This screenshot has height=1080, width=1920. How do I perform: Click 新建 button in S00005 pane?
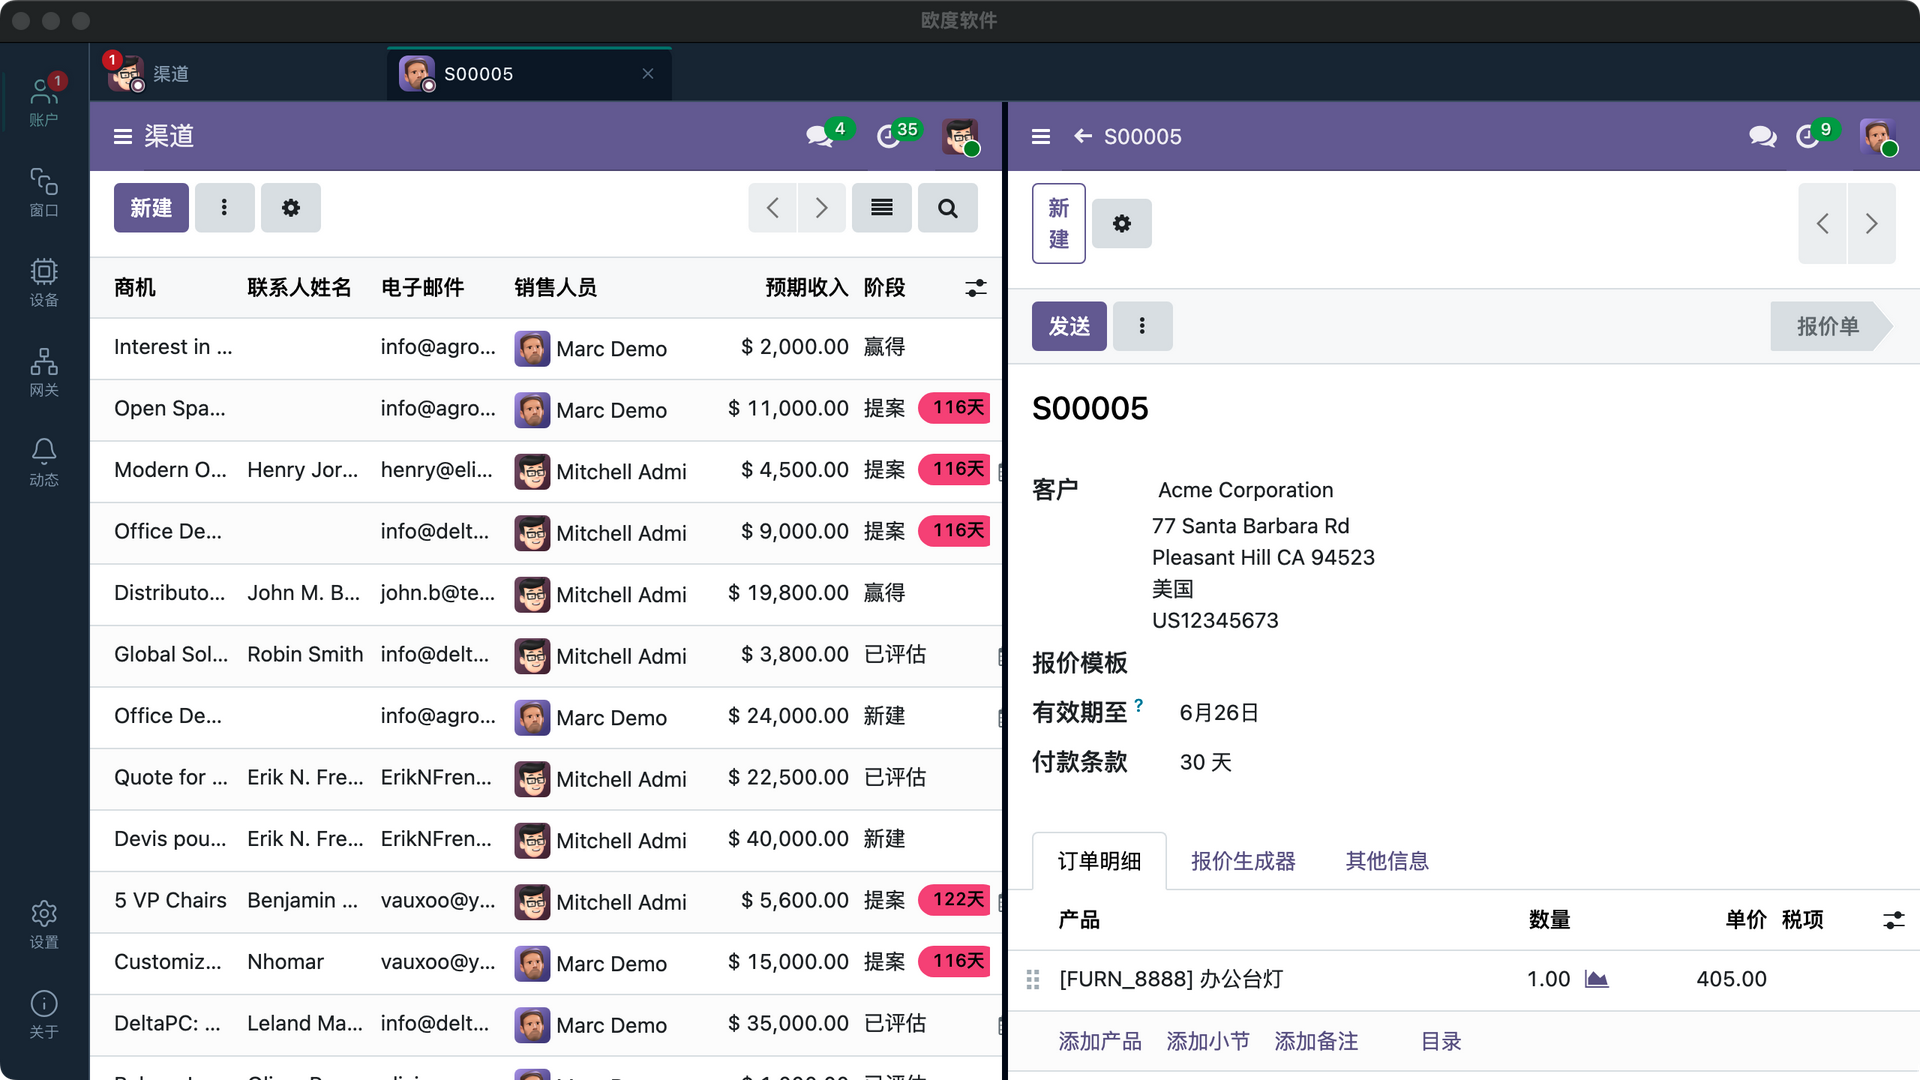pos(1059,223)
